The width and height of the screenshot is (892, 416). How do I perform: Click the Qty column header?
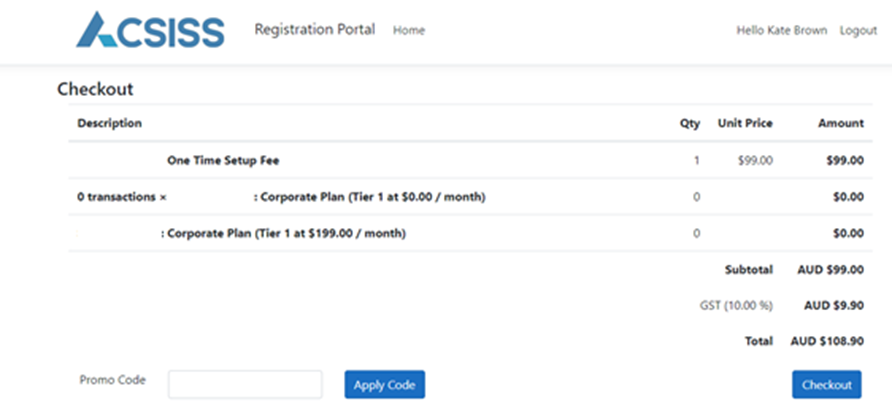[x=689, y=123]
